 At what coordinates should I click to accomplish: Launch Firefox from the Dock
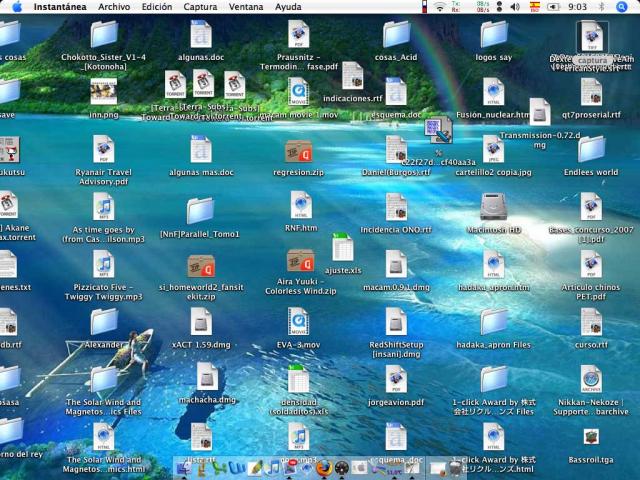324,468
